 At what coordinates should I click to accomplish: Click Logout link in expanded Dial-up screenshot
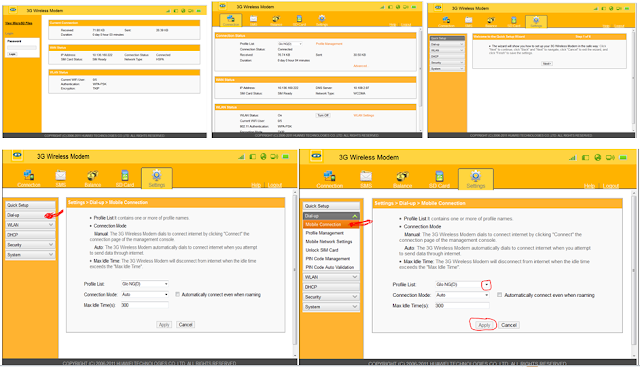tap(611, 186)
